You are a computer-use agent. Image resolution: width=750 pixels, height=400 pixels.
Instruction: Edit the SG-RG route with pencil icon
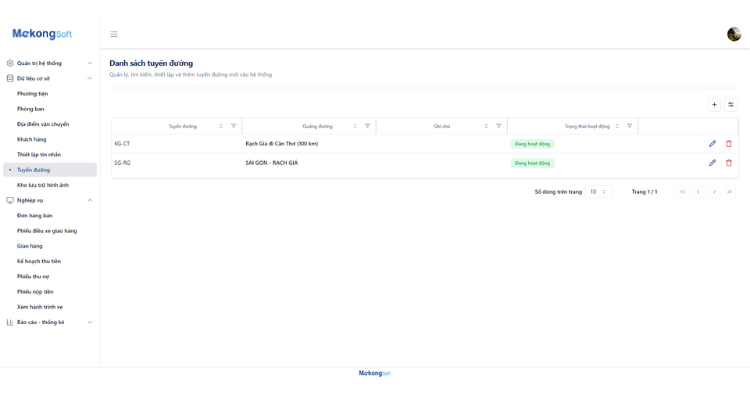pos(712,163)
